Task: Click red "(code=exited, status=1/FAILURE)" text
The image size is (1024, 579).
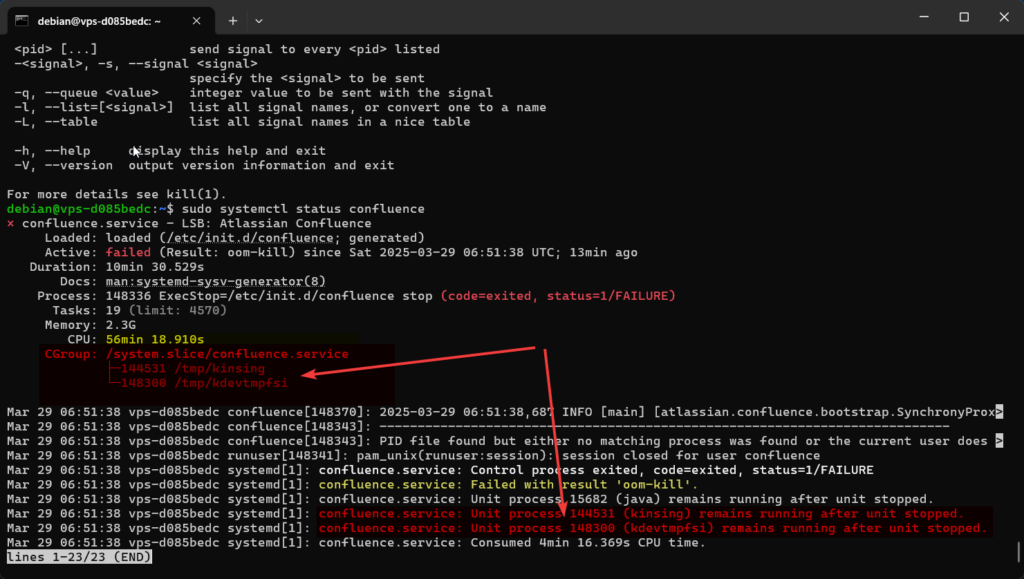Action: point(558,296)
